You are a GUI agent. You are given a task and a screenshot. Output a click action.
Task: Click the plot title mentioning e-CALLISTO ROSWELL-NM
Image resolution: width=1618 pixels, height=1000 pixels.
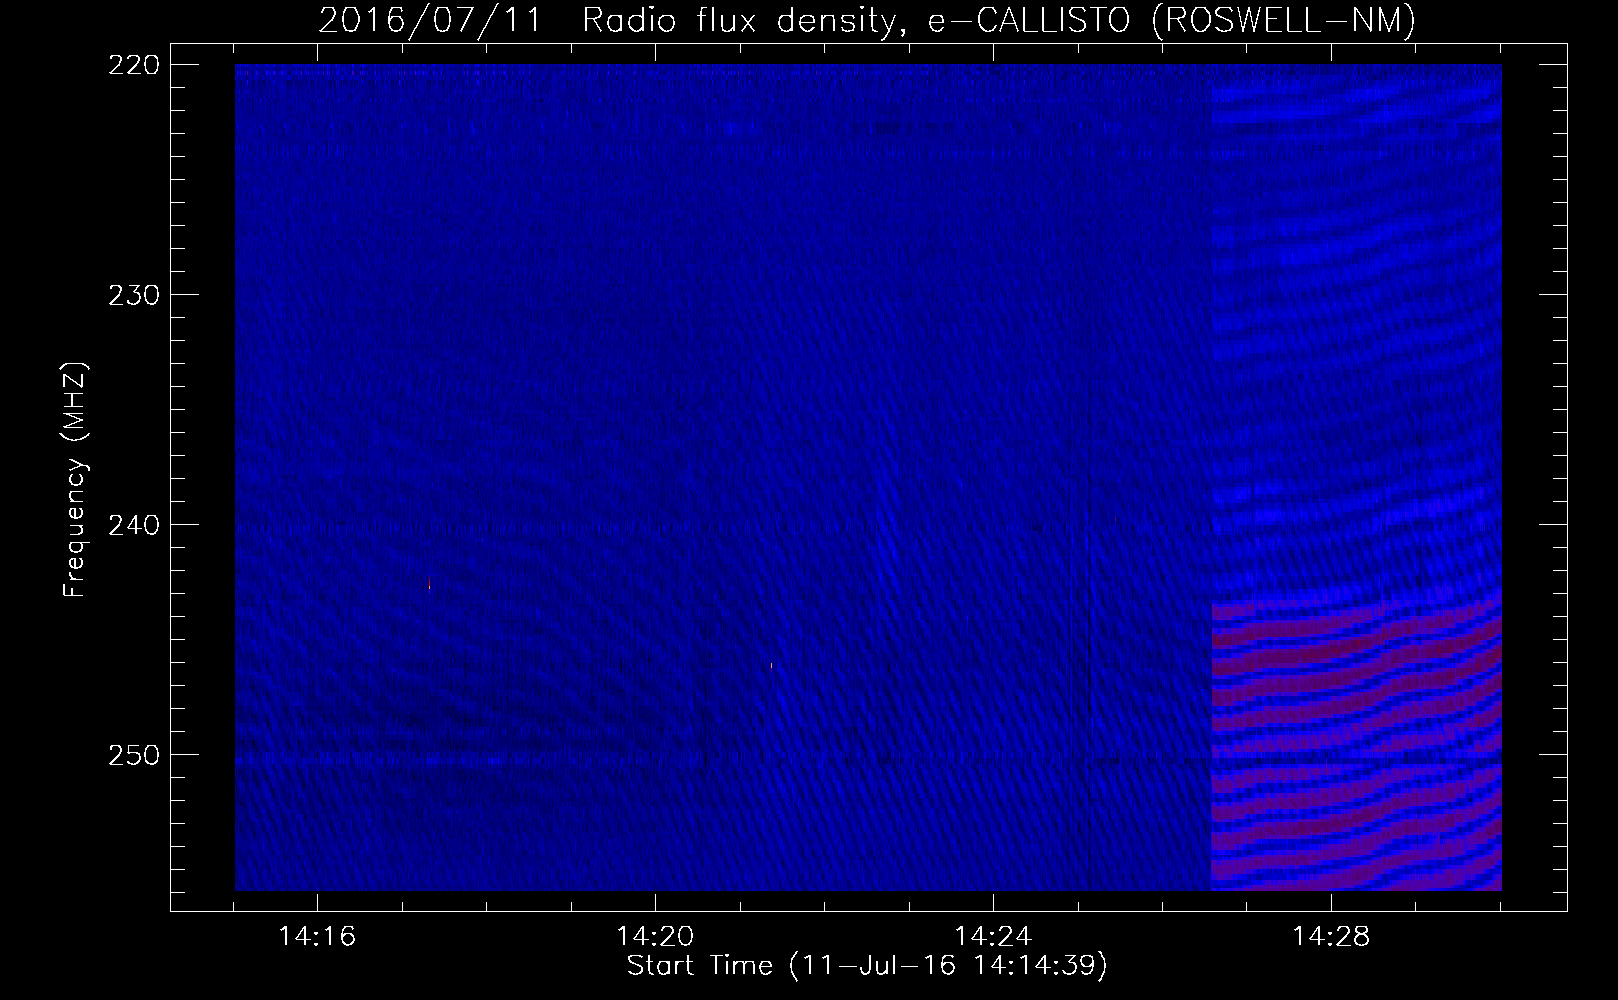(x=867, y=21)
